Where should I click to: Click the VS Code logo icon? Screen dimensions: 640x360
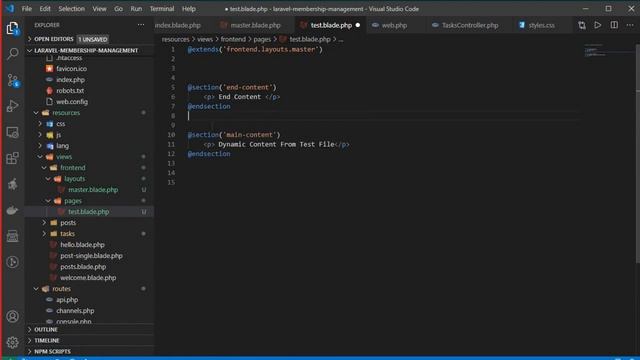pos(10,9)
